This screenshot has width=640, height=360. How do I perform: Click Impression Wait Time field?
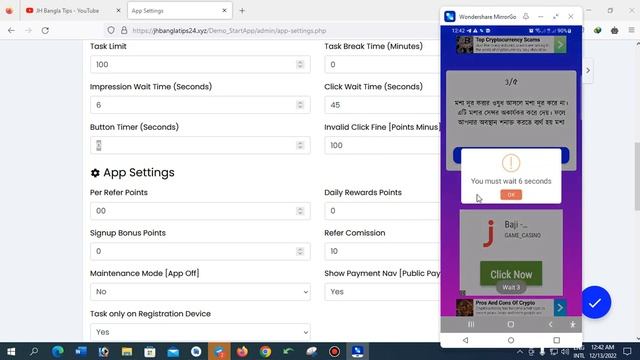point(200,105)
